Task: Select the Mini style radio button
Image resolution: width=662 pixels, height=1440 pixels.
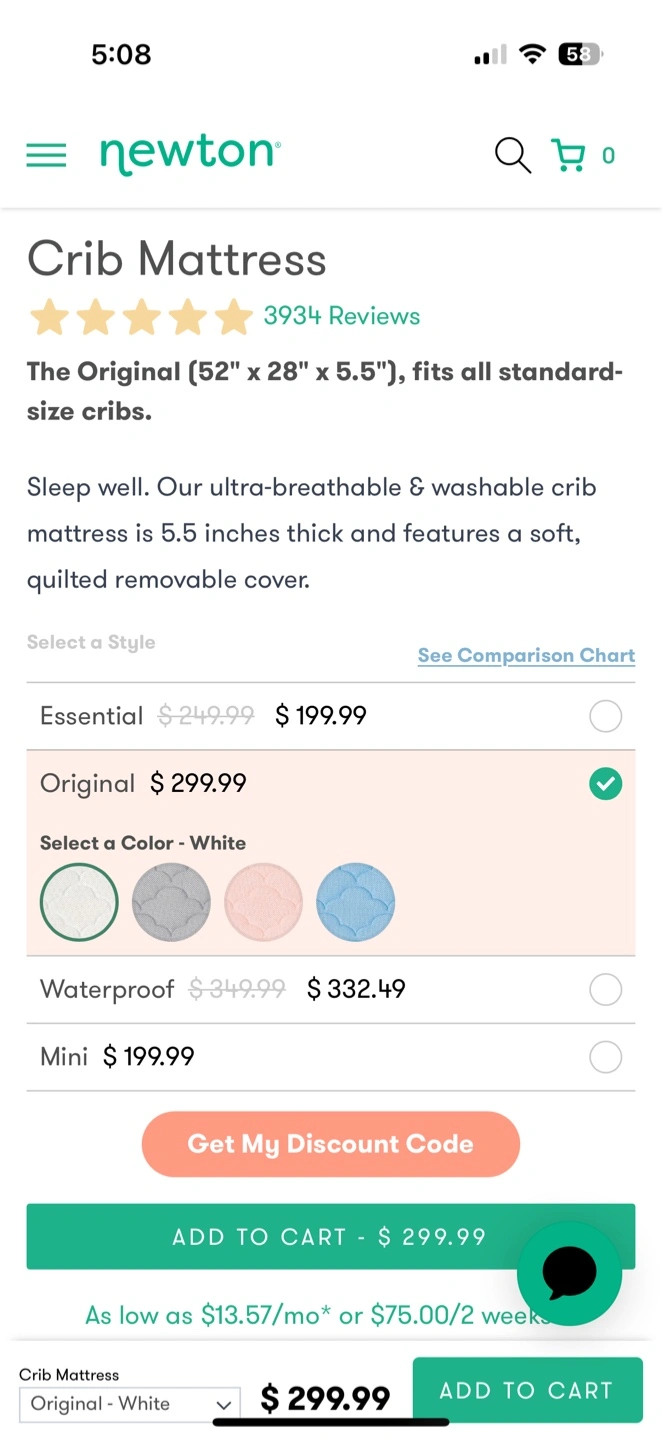Action: [x=605, y=1057]
